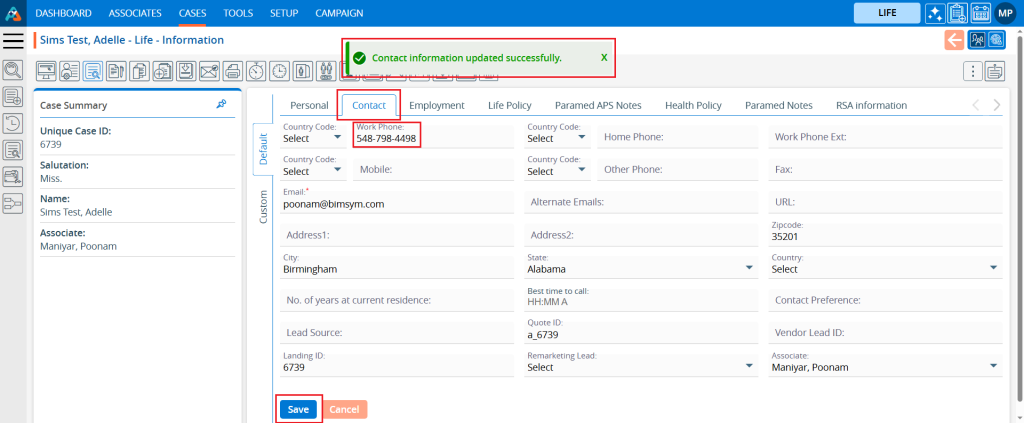Open the MP user profile avatar
Screen dimensions: 1024x423
pos(1006,13)
